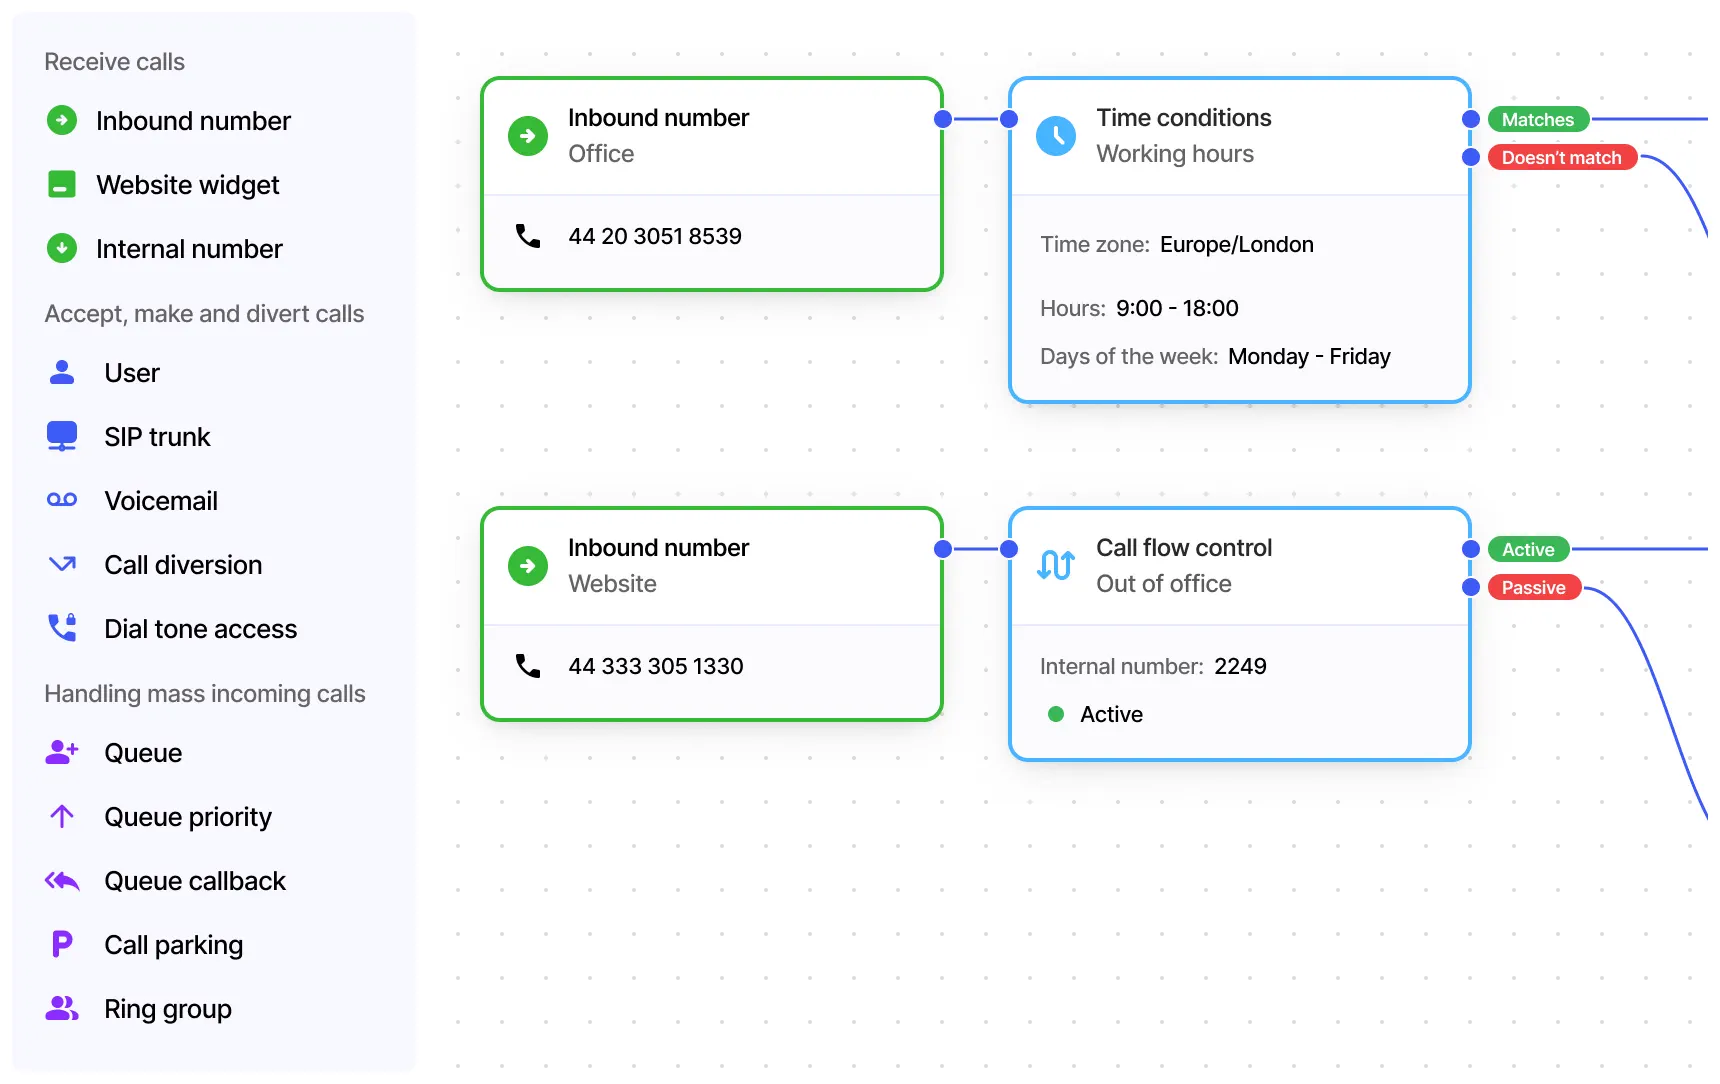Click the output connector dot of Office node
Viewport: 1720px width, 1084px height.
[x=942, y=119]
